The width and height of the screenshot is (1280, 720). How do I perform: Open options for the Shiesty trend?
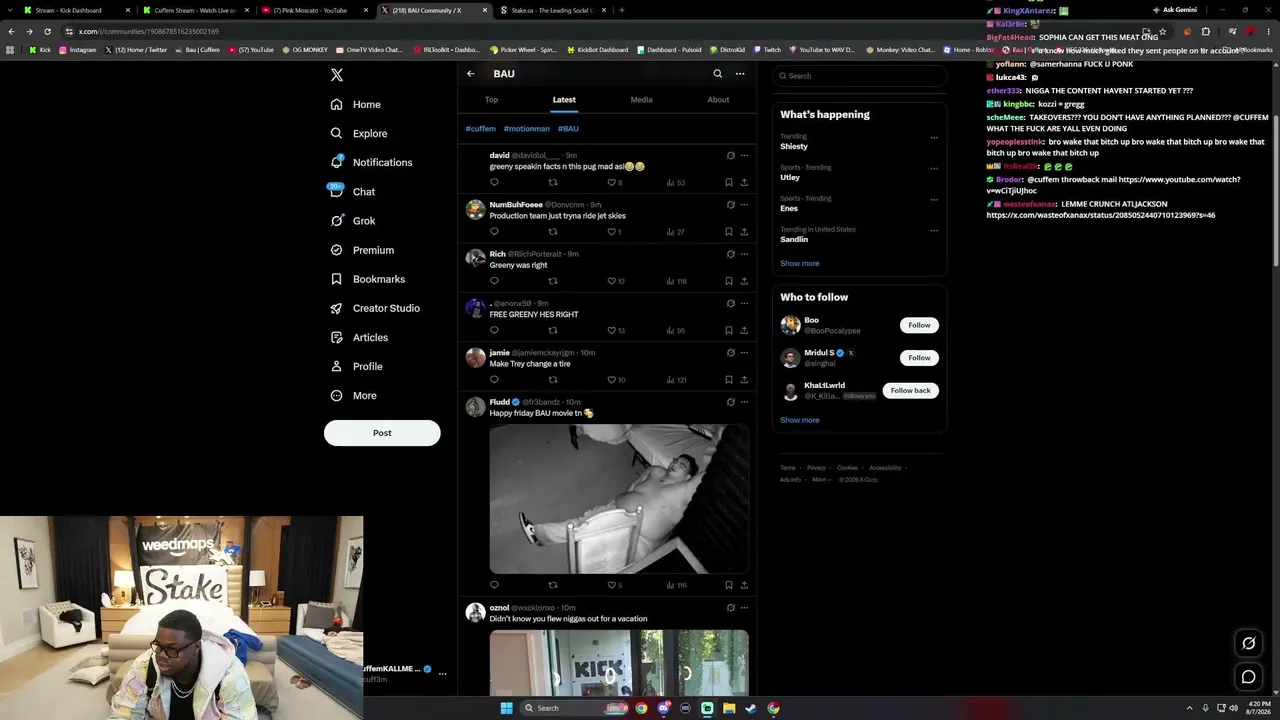pyautogui.click(x=934, y=137)
